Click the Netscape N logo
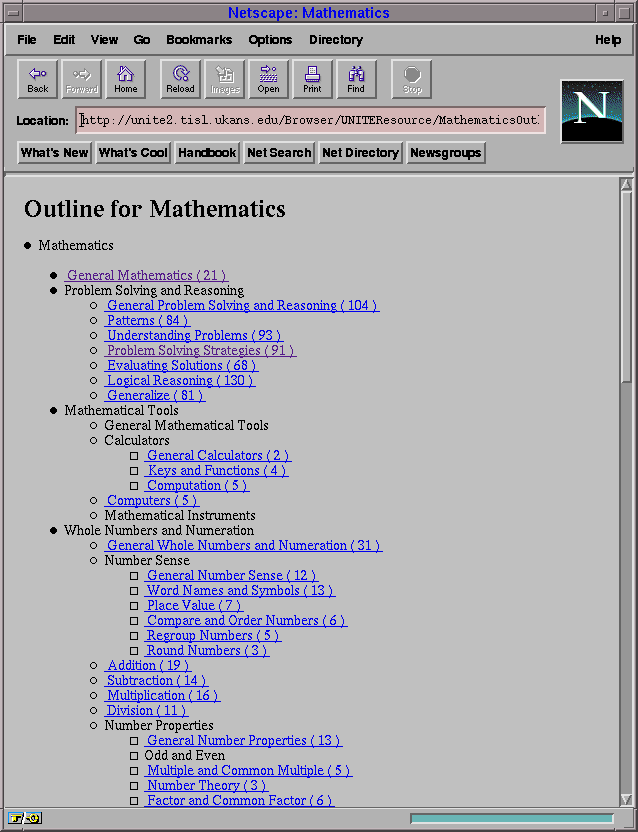The image size is (638, 832). [x=592, y=111]
